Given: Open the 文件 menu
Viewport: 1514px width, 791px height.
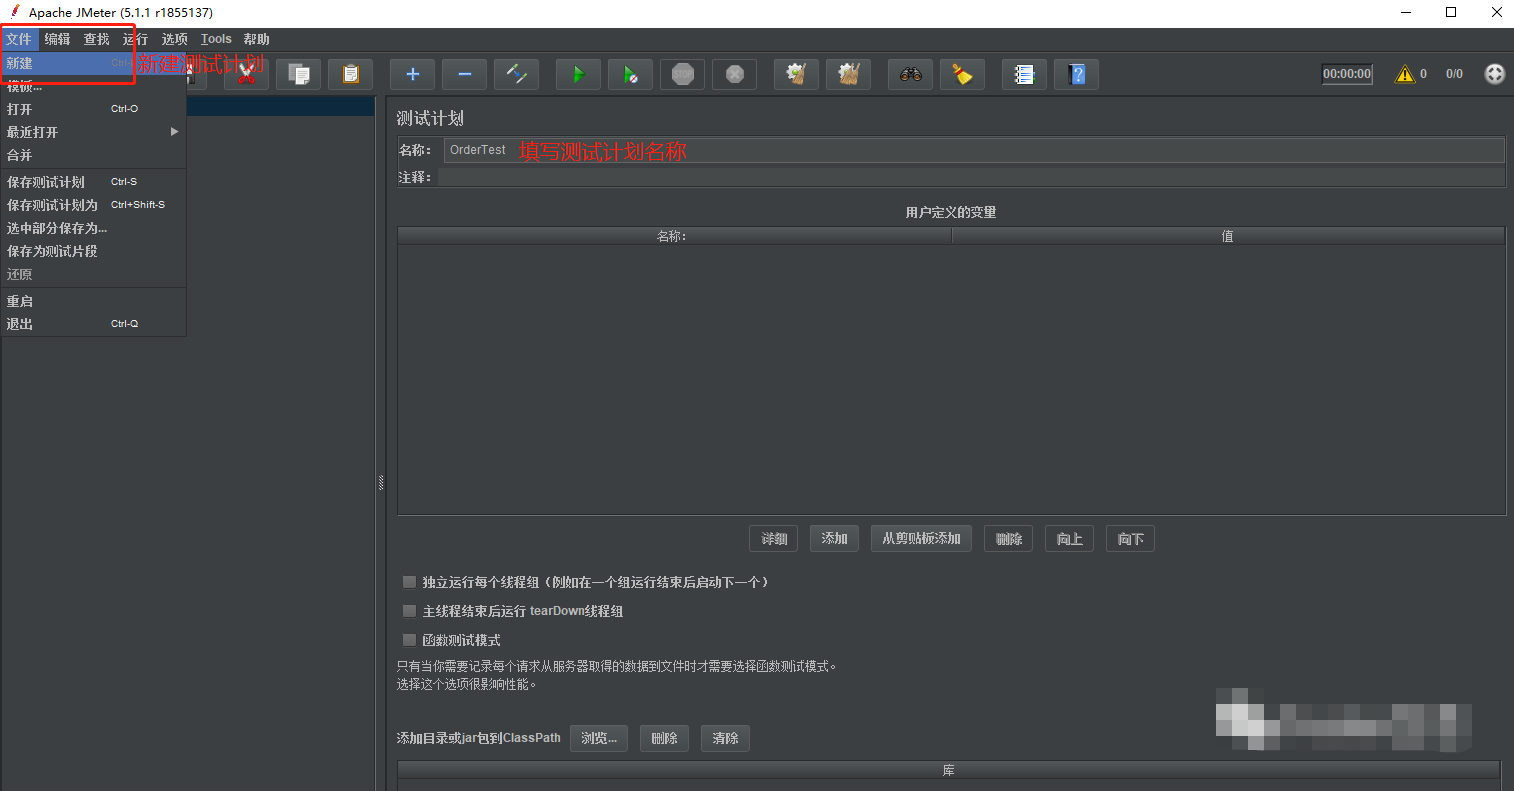Looking at the screenshot, I should pyautogui.click(x=19, y=39).
